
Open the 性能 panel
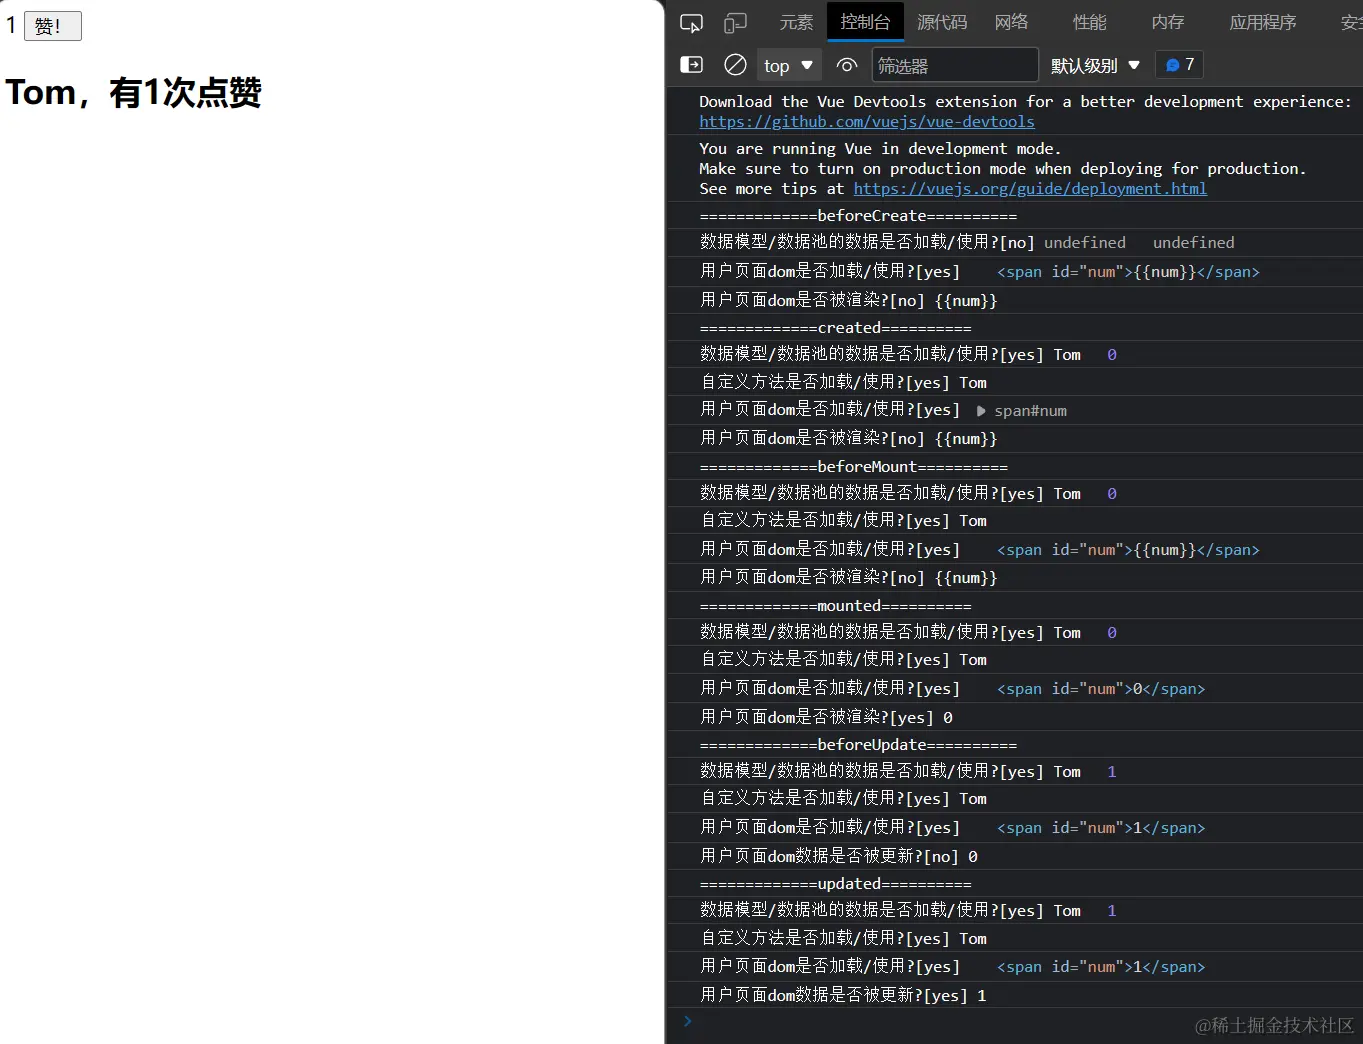click(x=1089, y=22)
